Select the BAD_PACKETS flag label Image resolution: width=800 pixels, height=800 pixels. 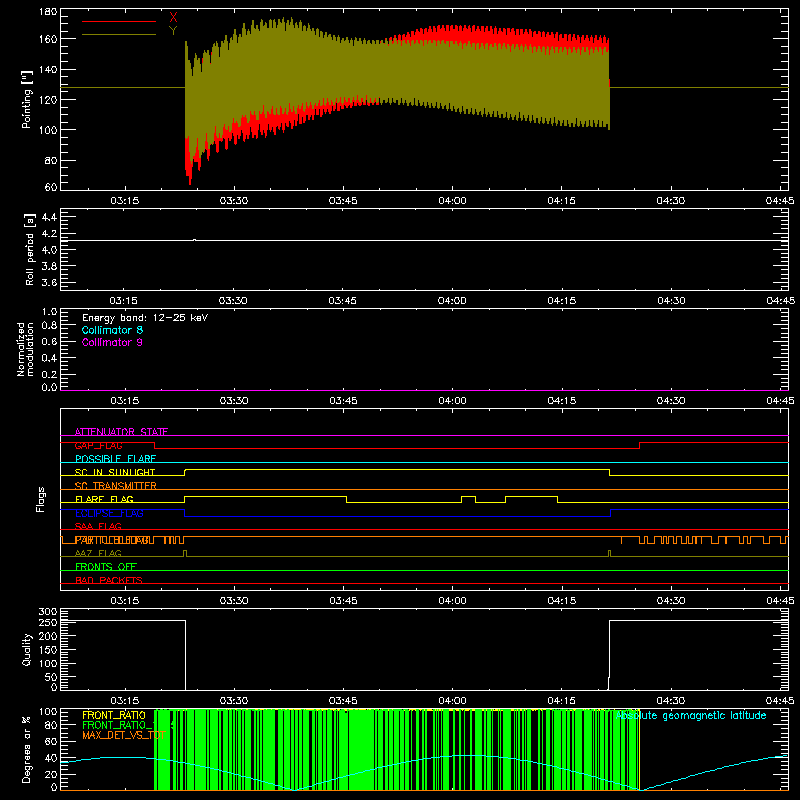coord(109,580)
